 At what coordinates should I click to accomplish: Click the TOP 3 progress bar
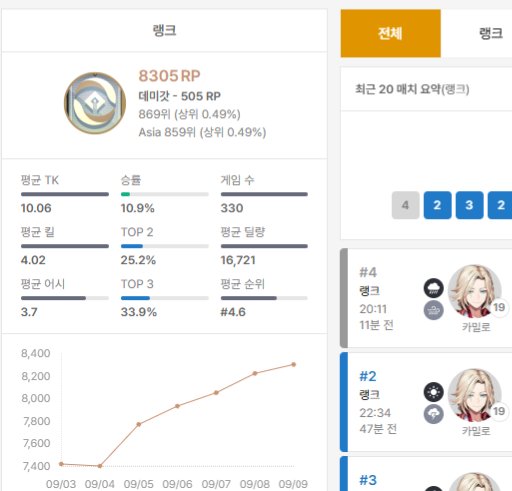coord(165,298)
